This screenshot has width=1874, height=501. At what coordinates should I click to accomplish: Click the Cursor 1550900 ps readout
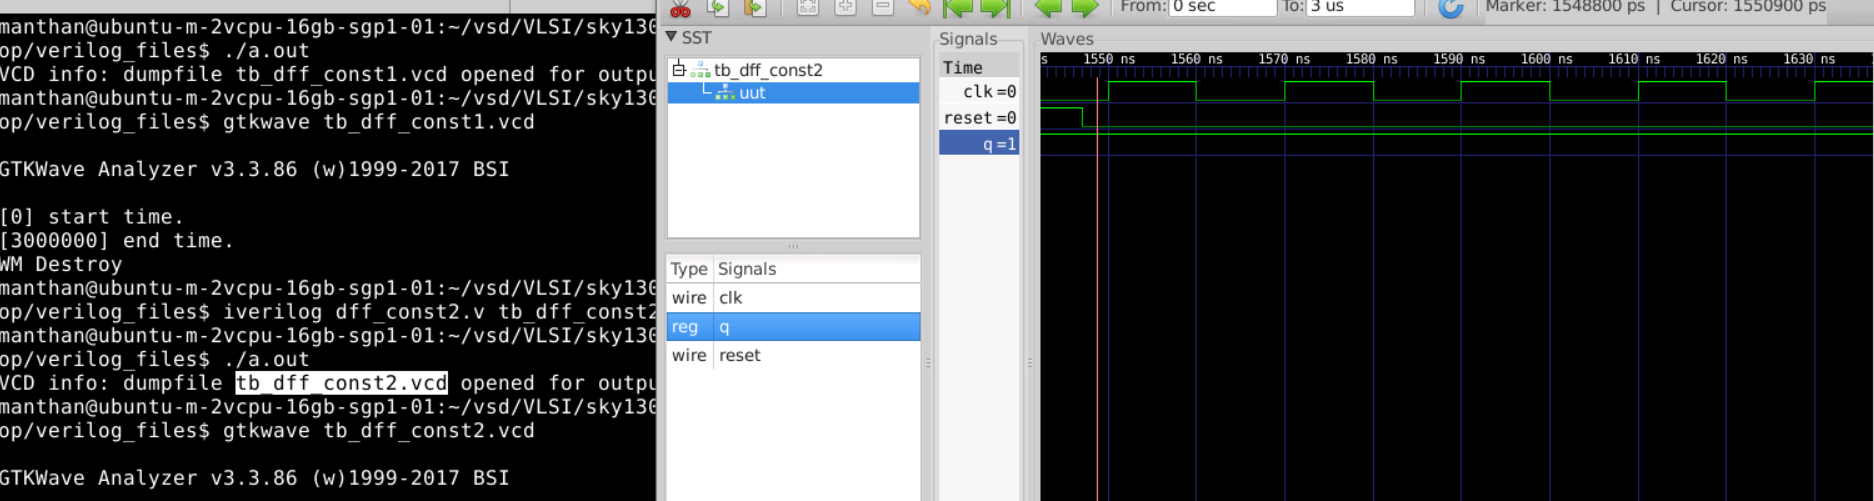pyautogui.click(x=1748, y=7)
